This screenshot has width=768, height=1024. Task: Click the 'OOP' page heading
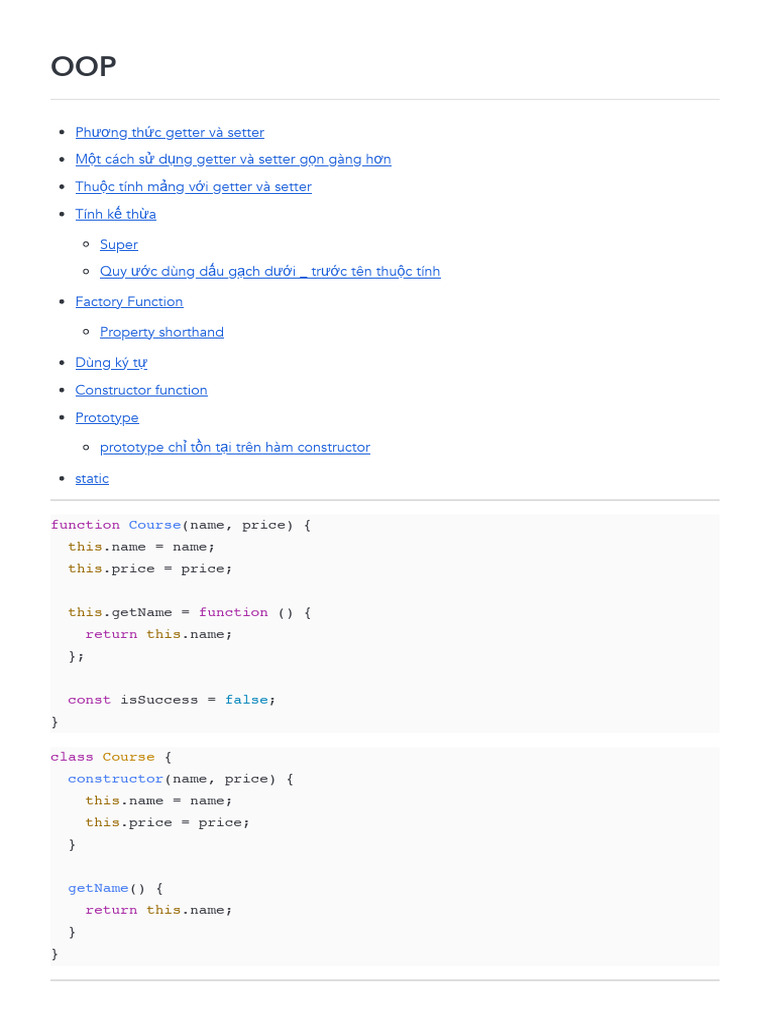[x=83, y=66]
